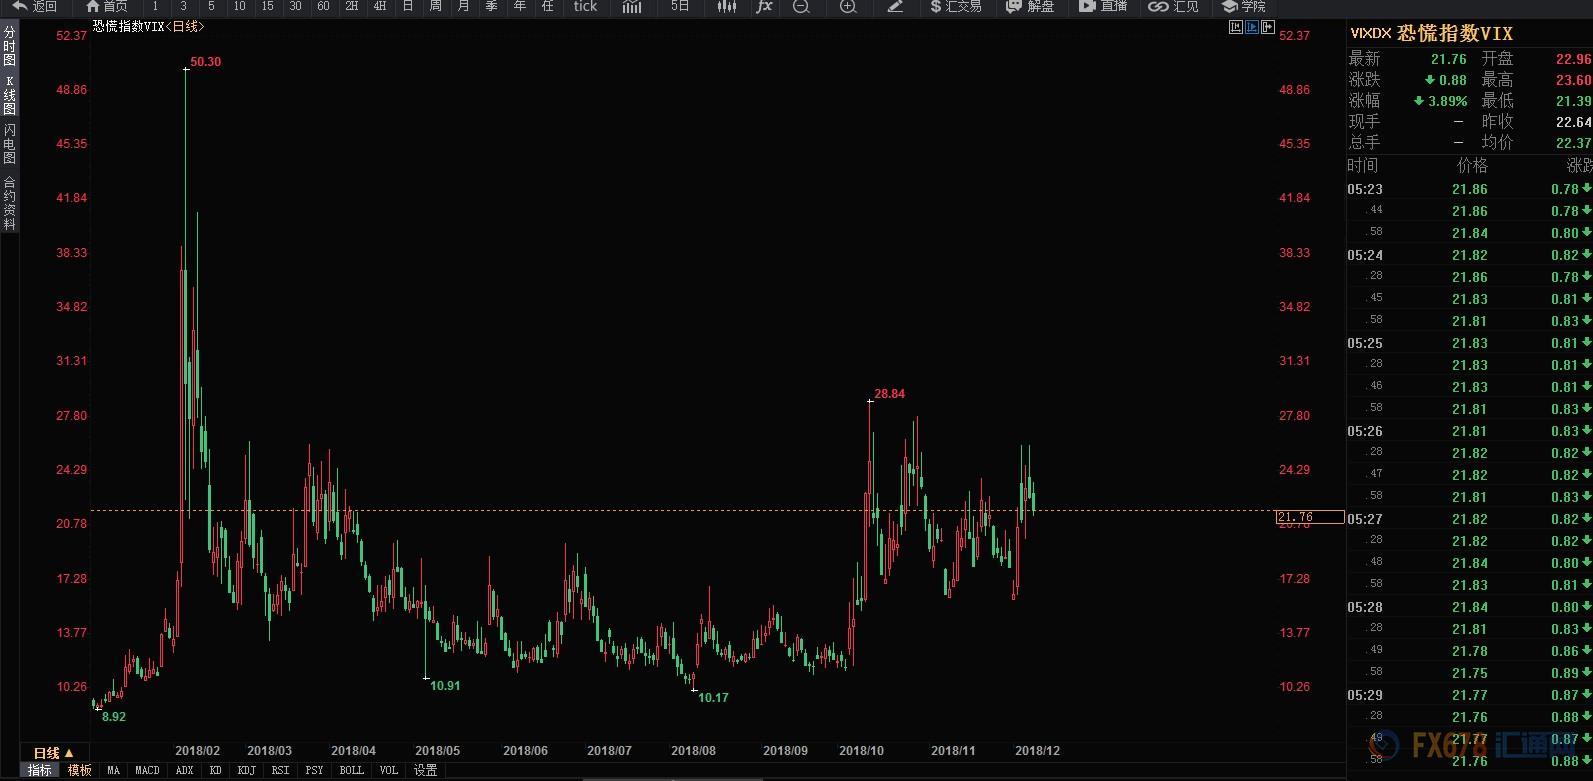Zoom out the chart with magnifier minus
Screen dimensions: 1593x781
(801, 6)
